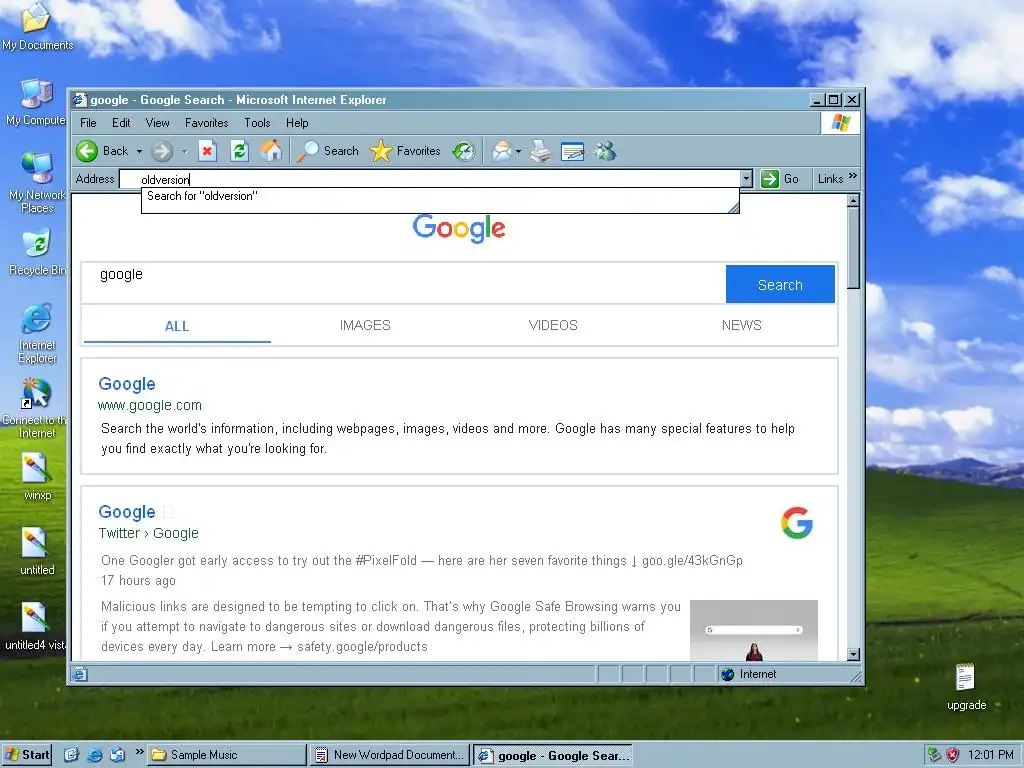This screenshot has height=768, width=1024.
Task: Click the Google logo on the page
Action: tap(459, 229)
